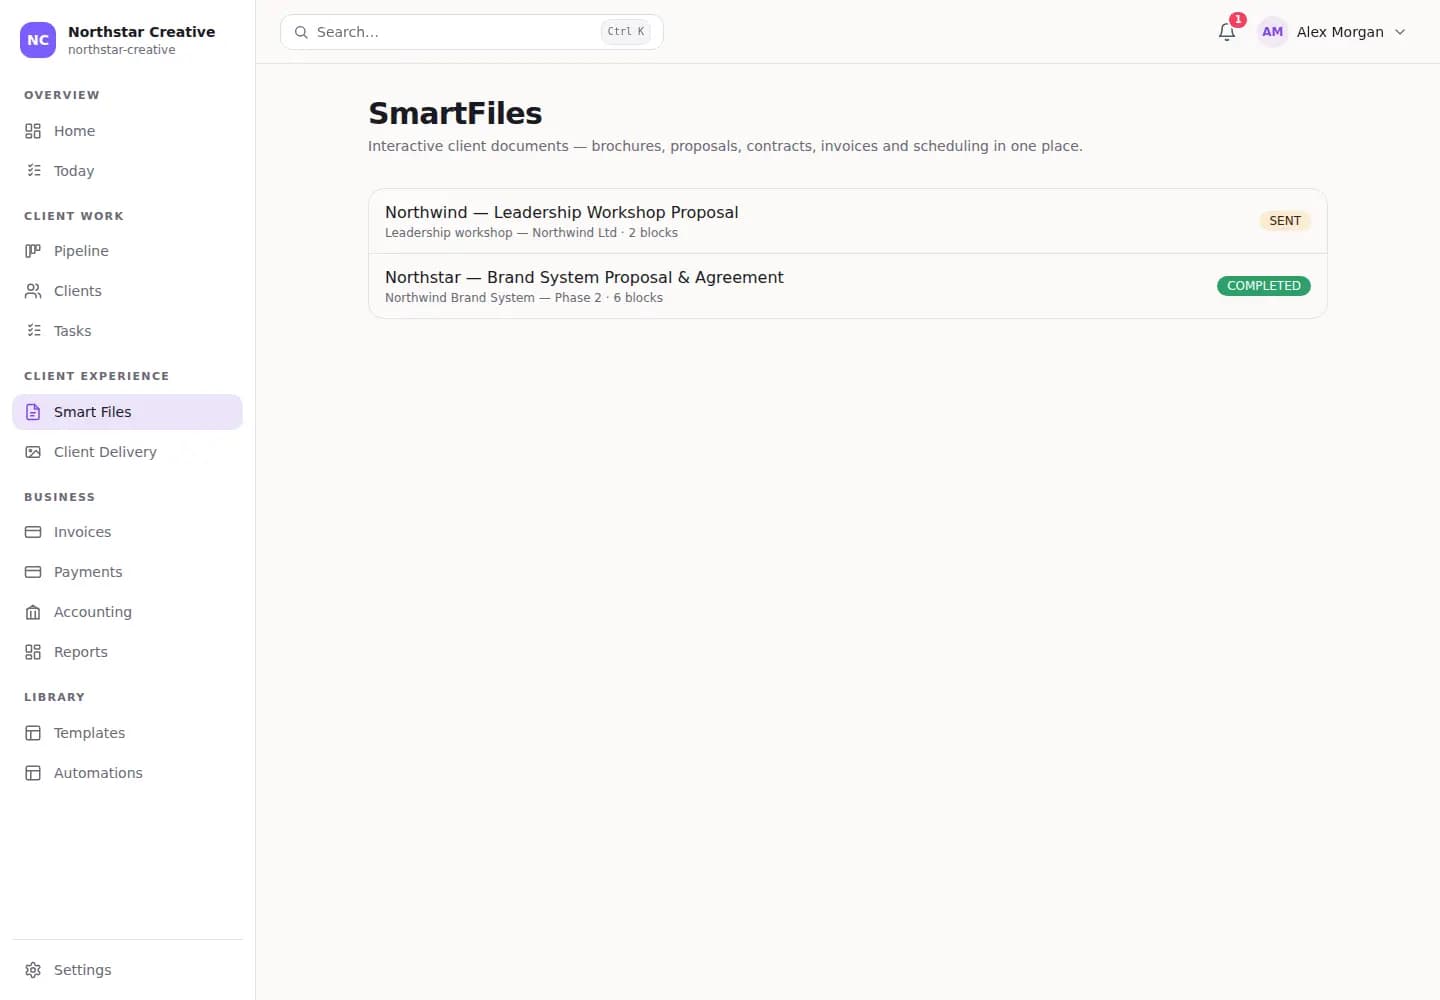Click the Invoices card icon
This screenshot has height=1000, width=1440.
tap(33, 532)
